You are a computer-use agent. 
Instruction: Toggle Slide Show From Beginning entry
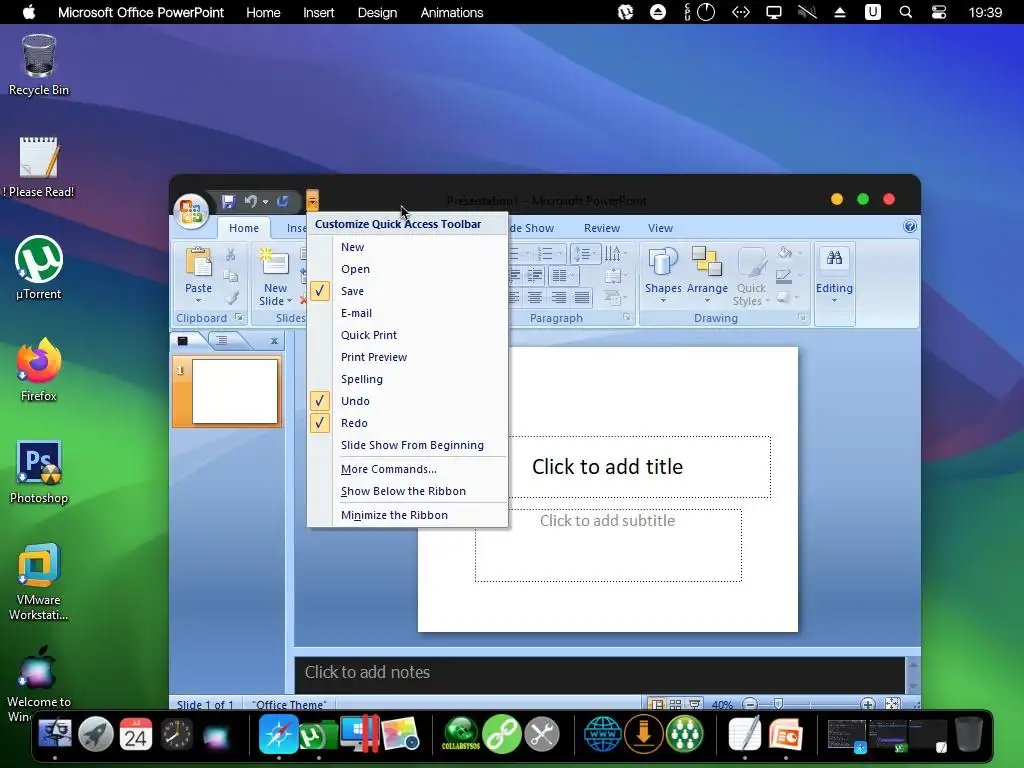407,445
